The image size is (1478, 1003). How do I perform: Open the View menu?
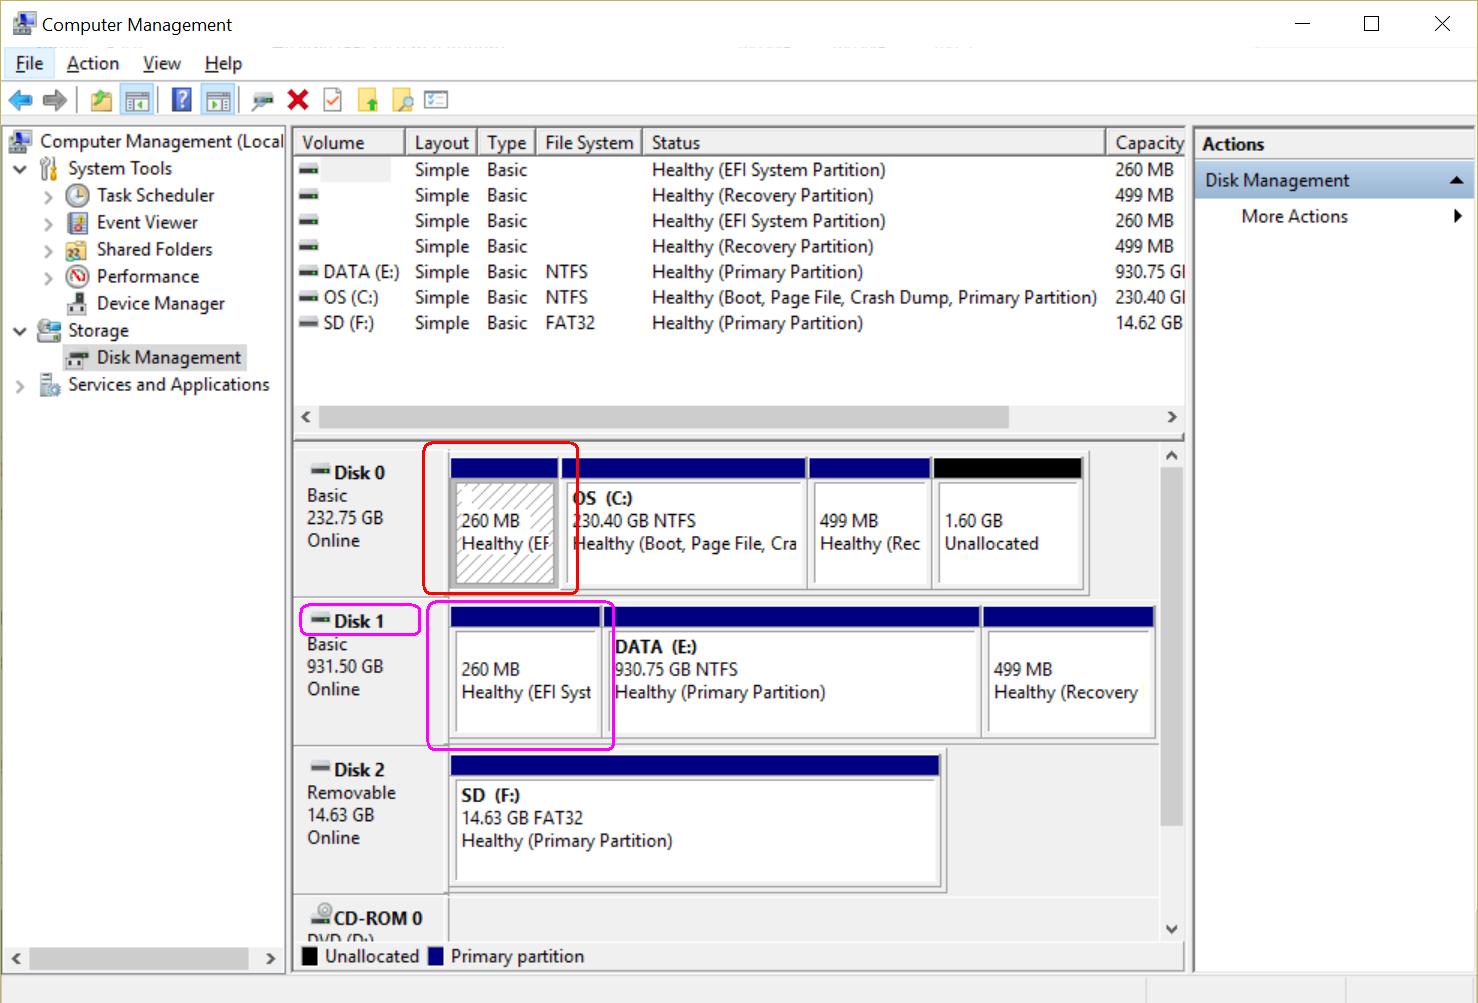point(161,64)
